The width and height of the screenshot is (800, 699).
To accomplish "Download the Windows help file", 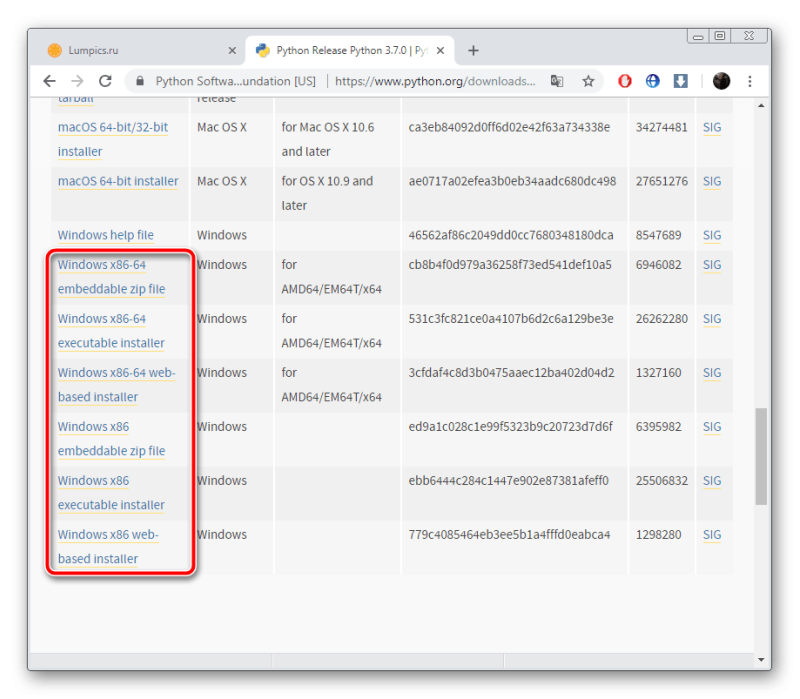I will [106, 235].
